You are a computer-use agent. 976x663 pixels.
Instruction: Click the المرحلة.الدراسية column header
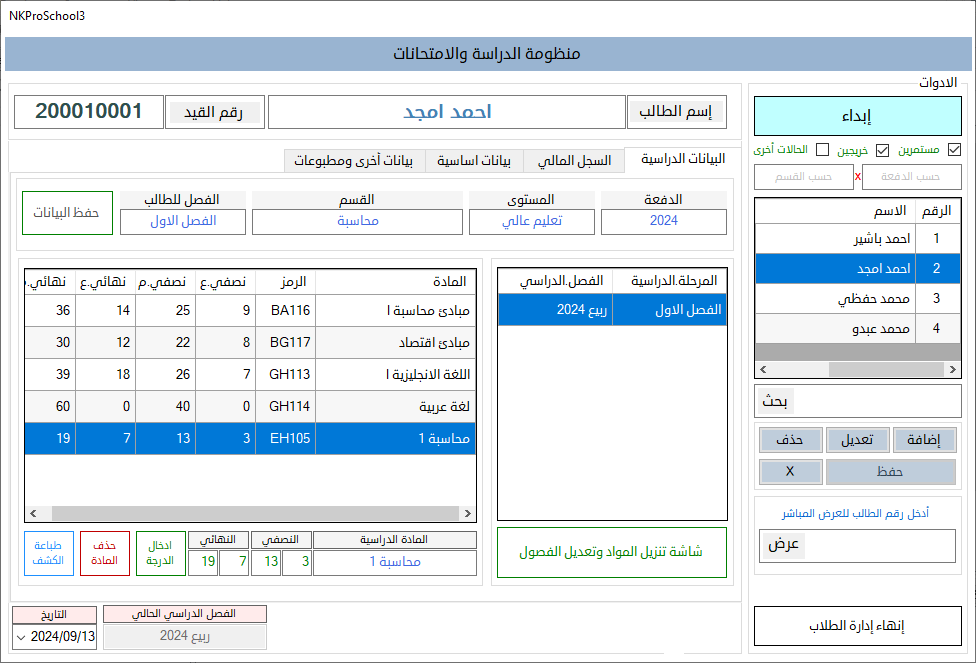[670, 281]
